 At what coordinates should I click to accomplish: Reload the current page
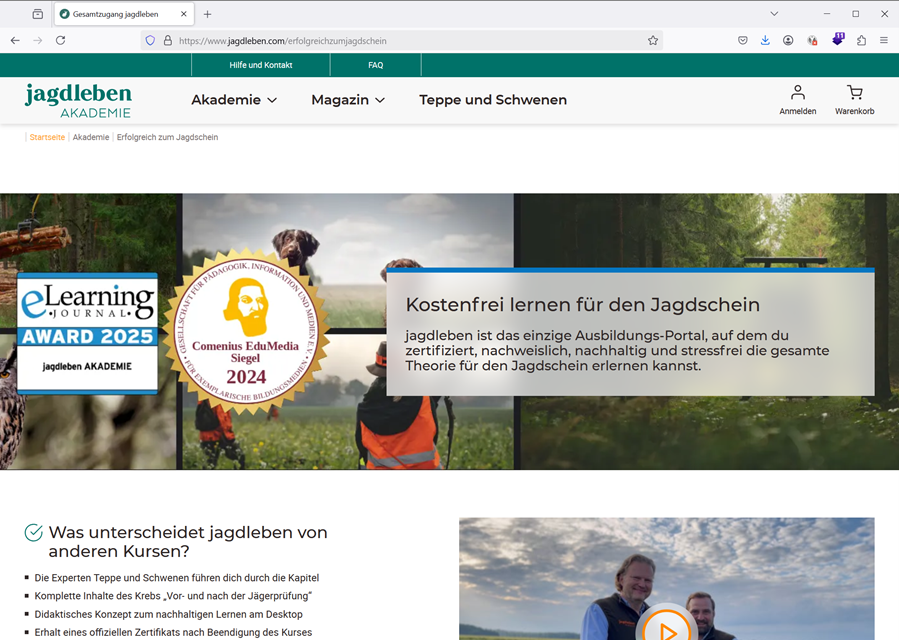[x=62, y=40]
